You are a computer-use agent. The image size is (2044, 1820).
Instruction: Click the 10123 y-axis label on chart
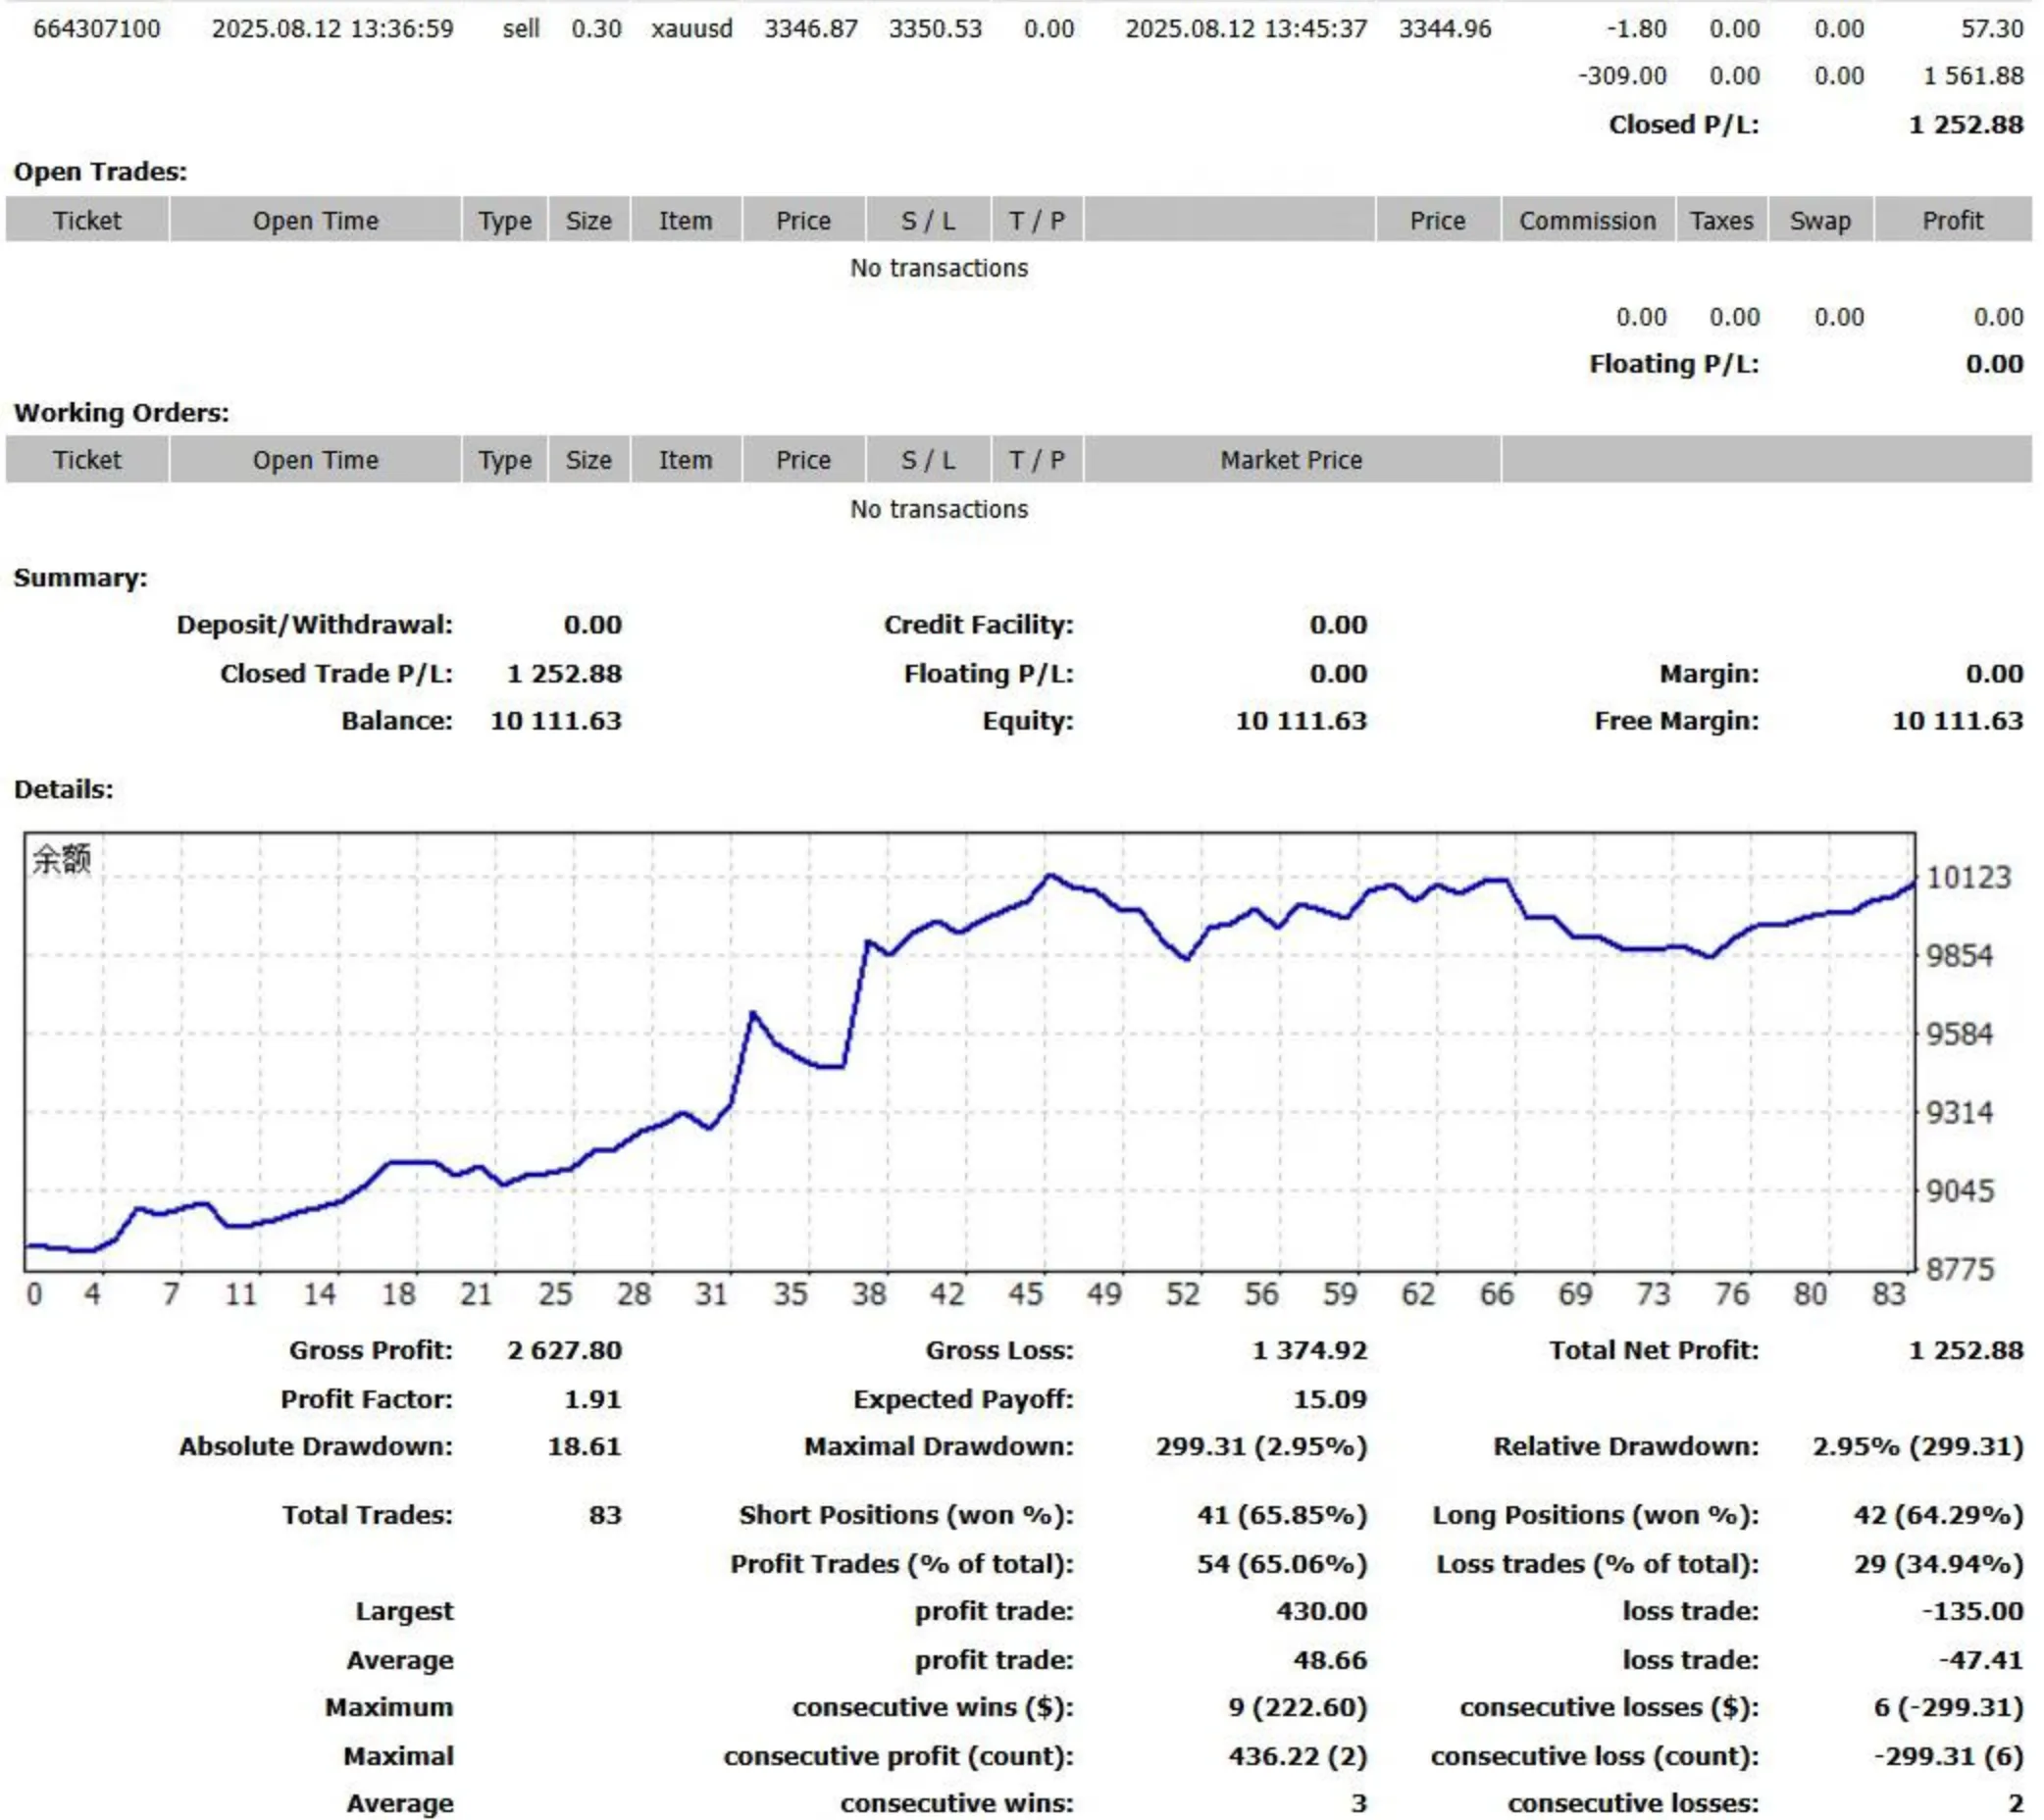[x=1968, y=878]
